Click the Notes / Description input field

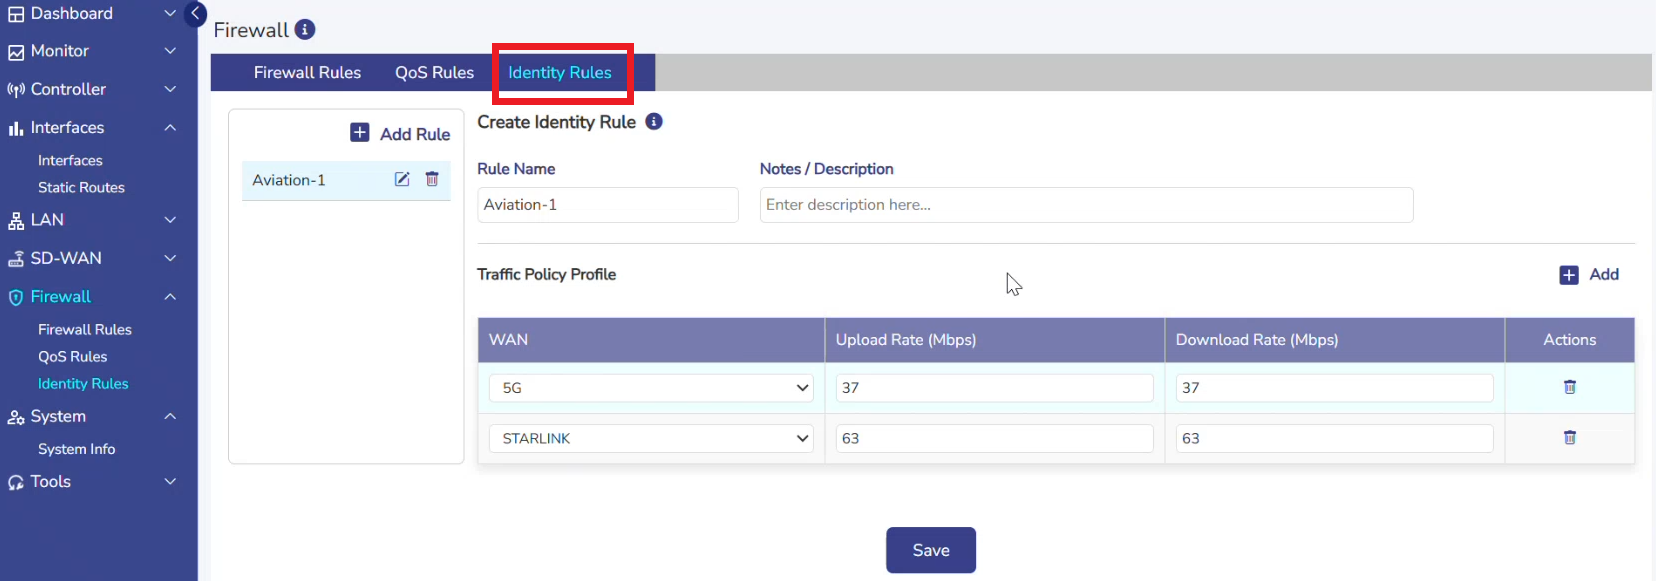(1086, 205)
